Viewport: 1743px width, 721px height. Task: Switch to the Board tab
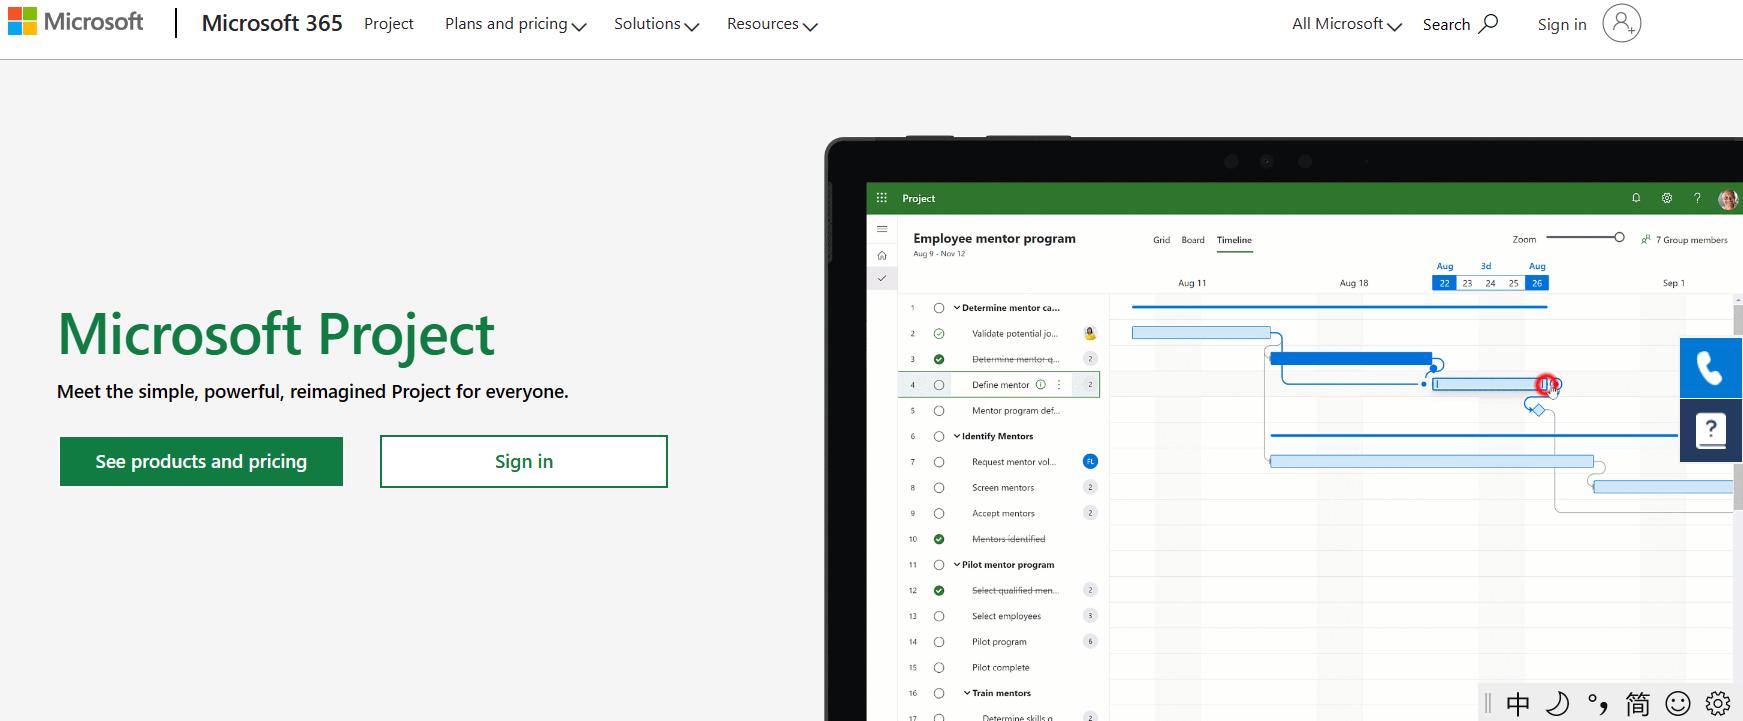tap(1193, 240)
